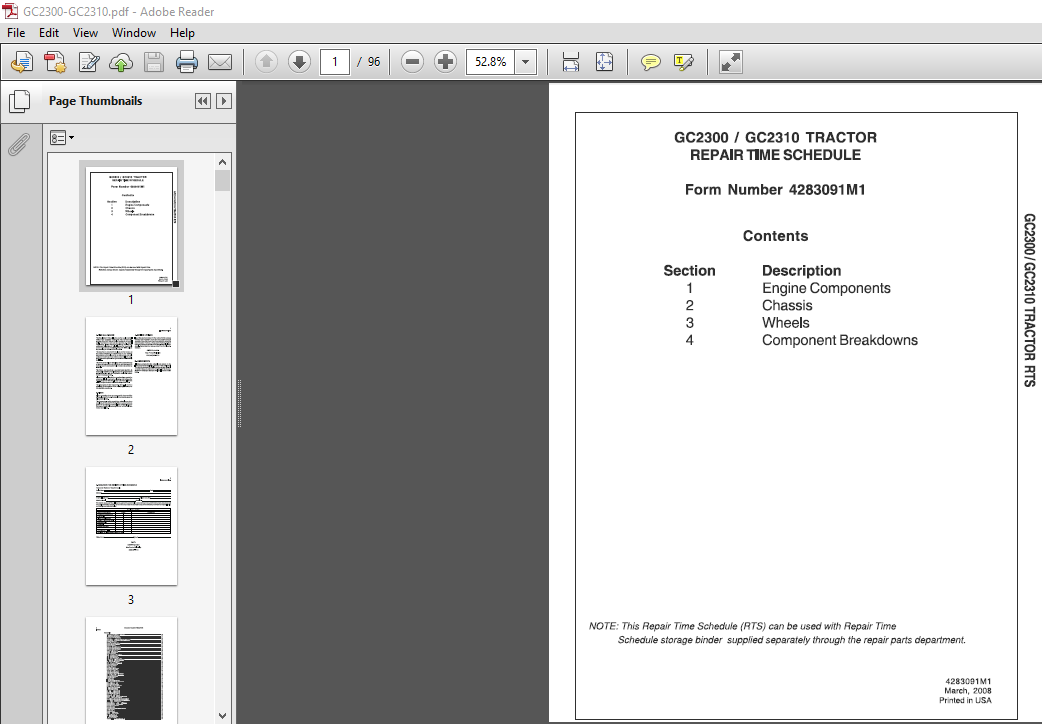Select page 1 thumbnail
The height and width of the screenshot is (724, 1042).
(x=132, y=226)
